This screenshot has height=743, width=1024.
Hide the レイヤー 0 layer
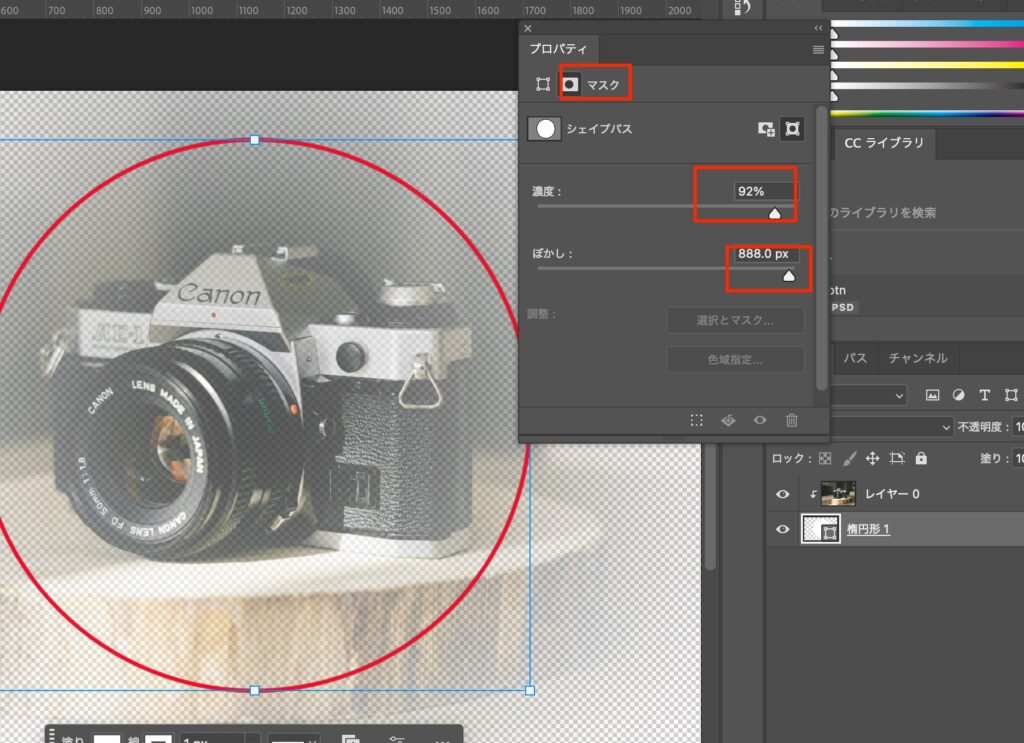[783, 494]
